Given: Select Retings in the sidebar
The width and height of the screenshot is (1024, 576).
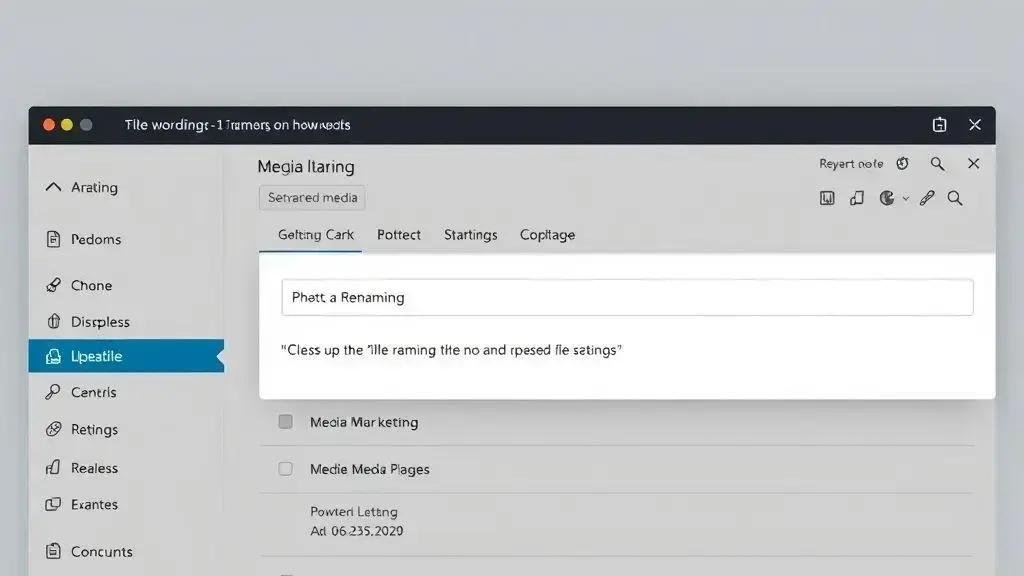Looking at the screenshot, I should point(94,429).
